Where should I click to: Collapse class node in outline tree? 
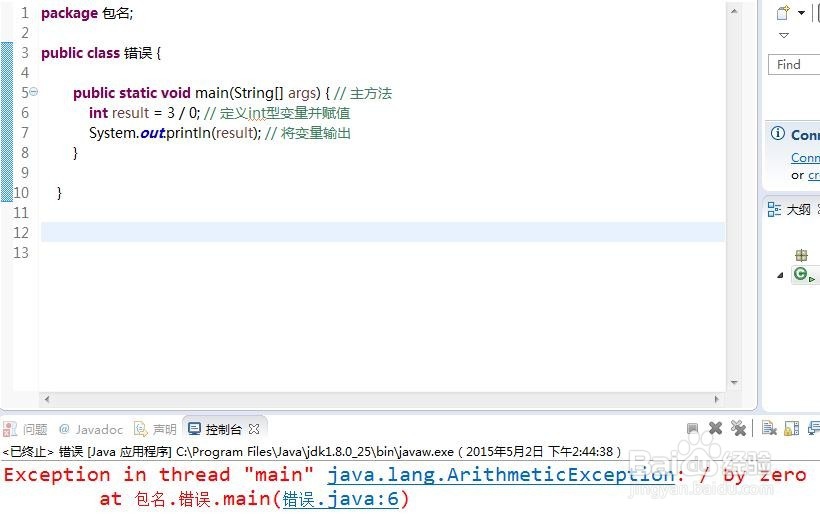point(780,275)
